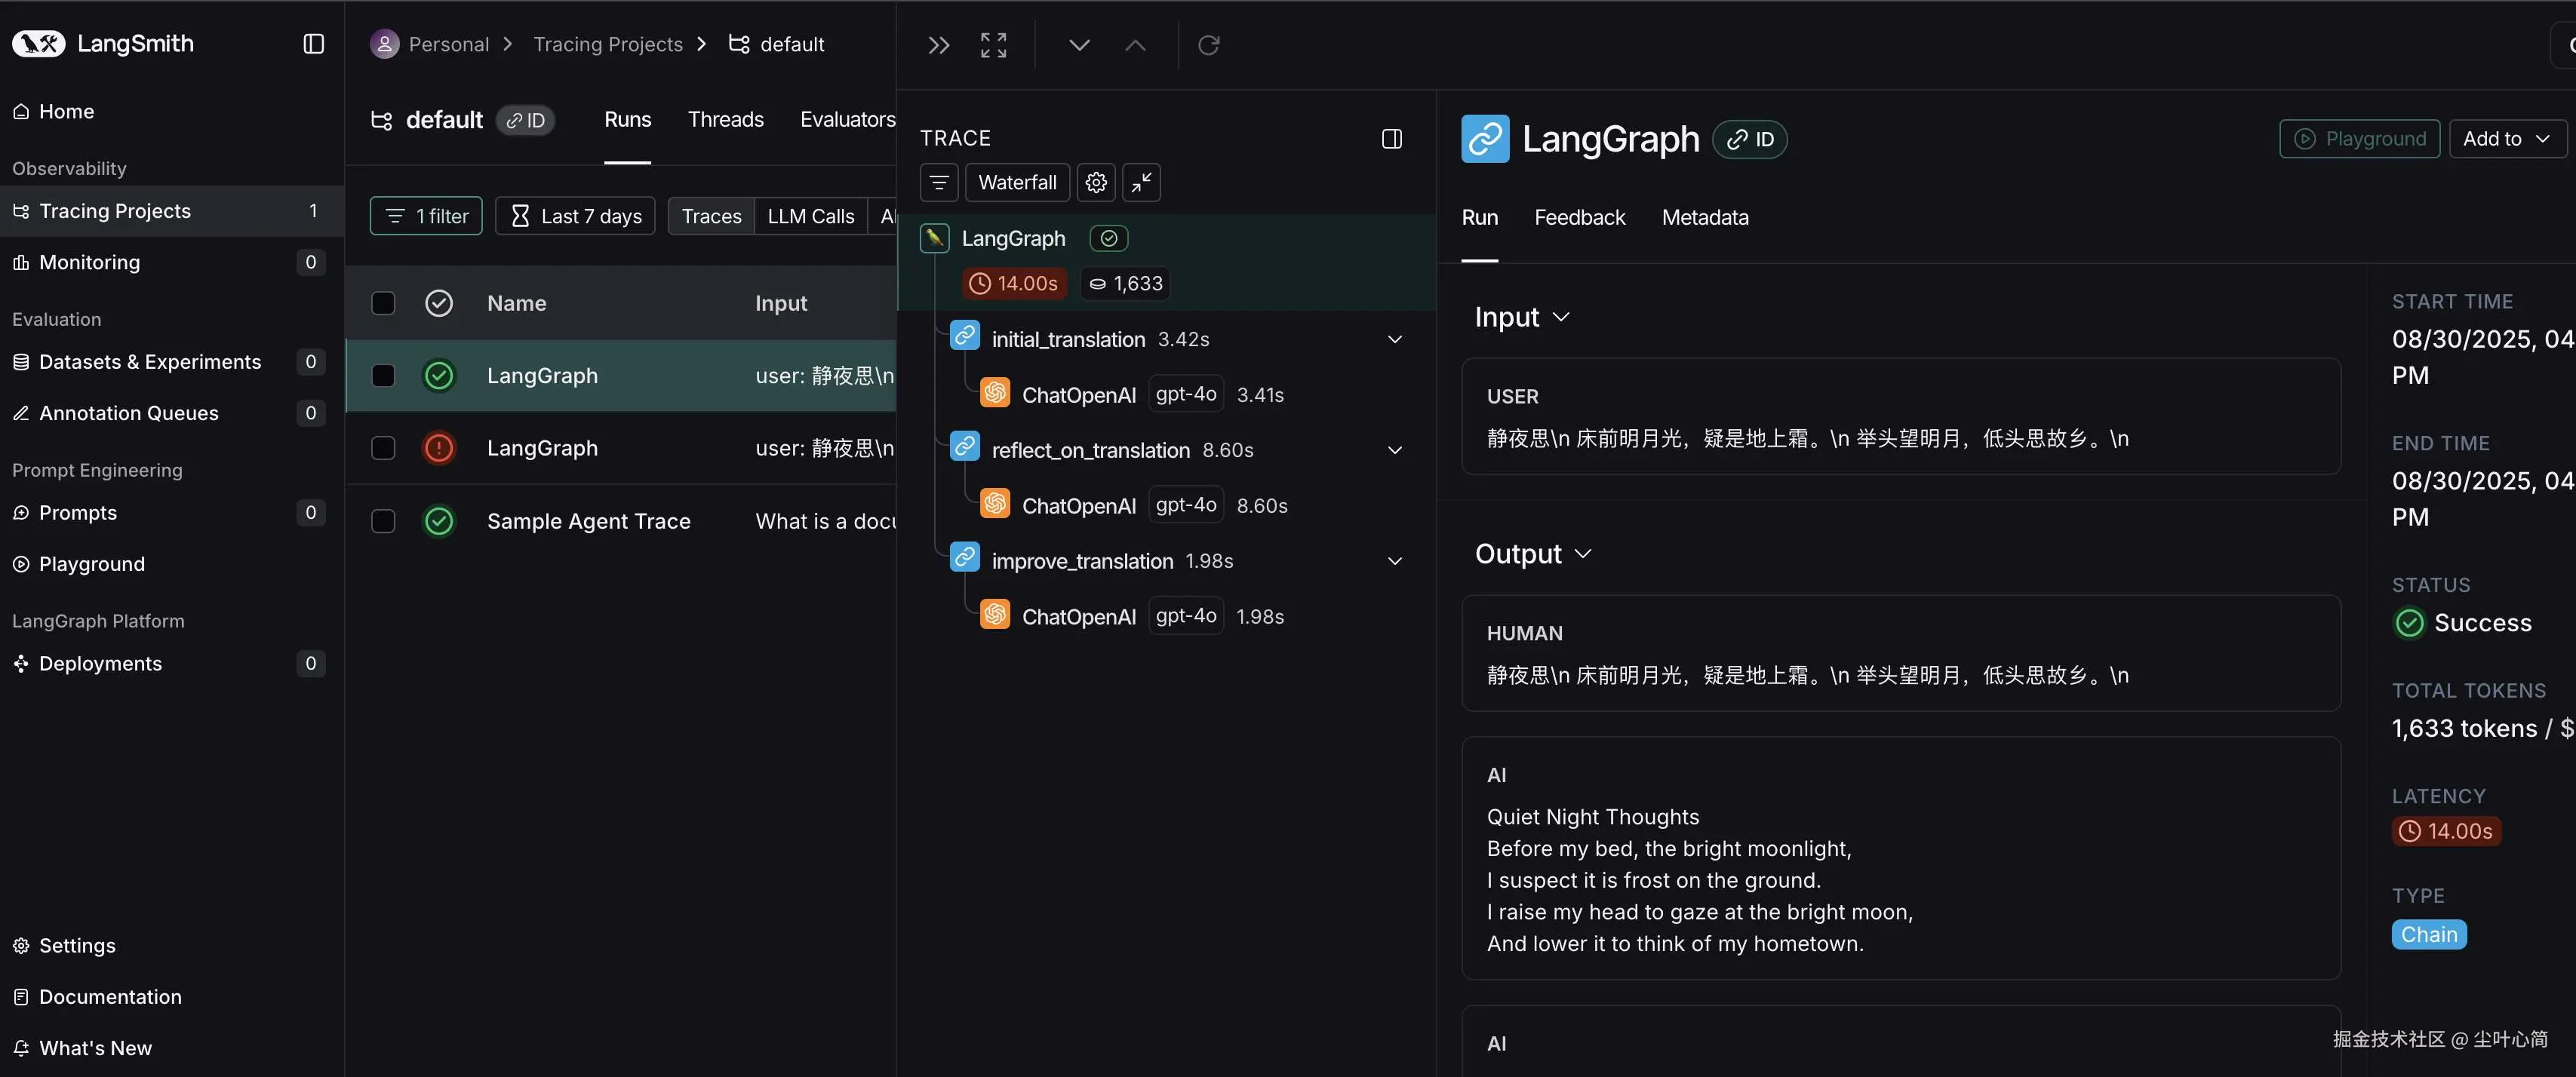Viewport: 2576px width, 1077px height.
Task: Click the reflect_on_translation chain icon
Action: [964, 447]
